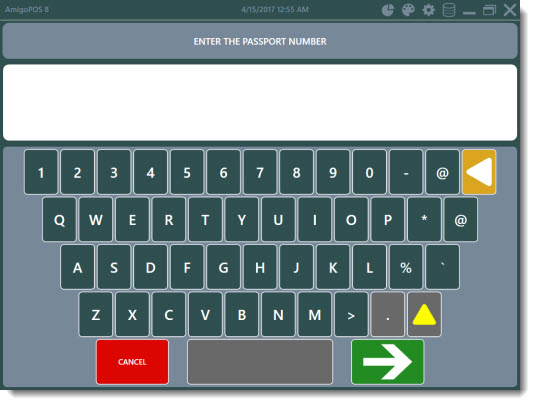535x405 pixels.
Task: Open the settings gear icon
Action: point(428,10)
